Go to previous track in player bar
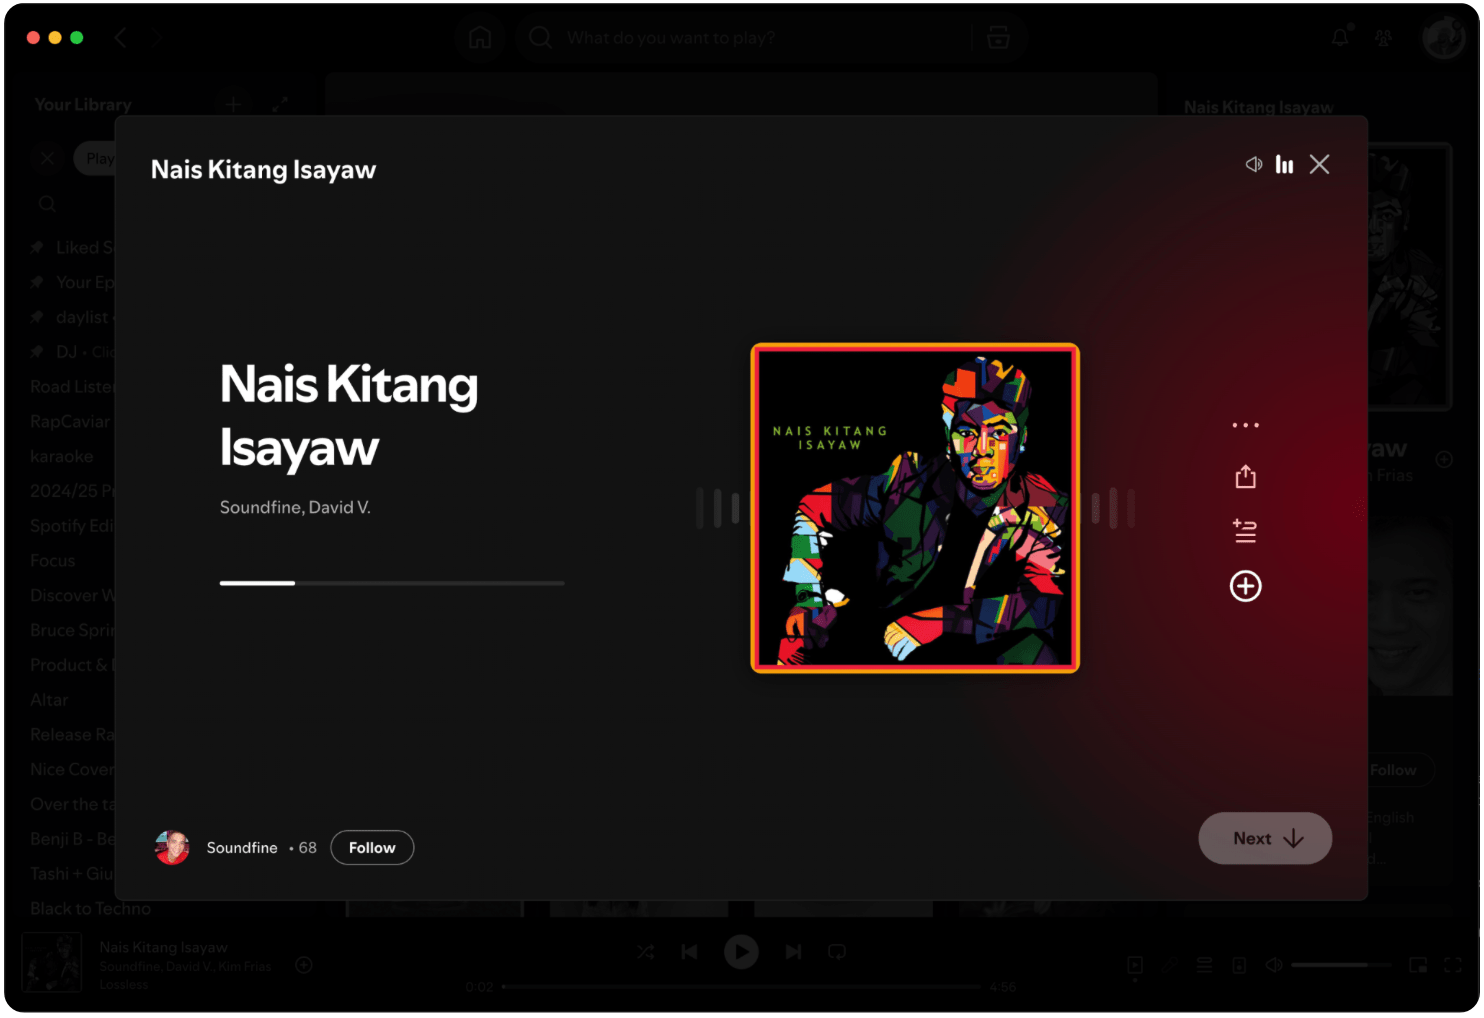This screenshot has height=1018, width=1484. pos(689,952)
